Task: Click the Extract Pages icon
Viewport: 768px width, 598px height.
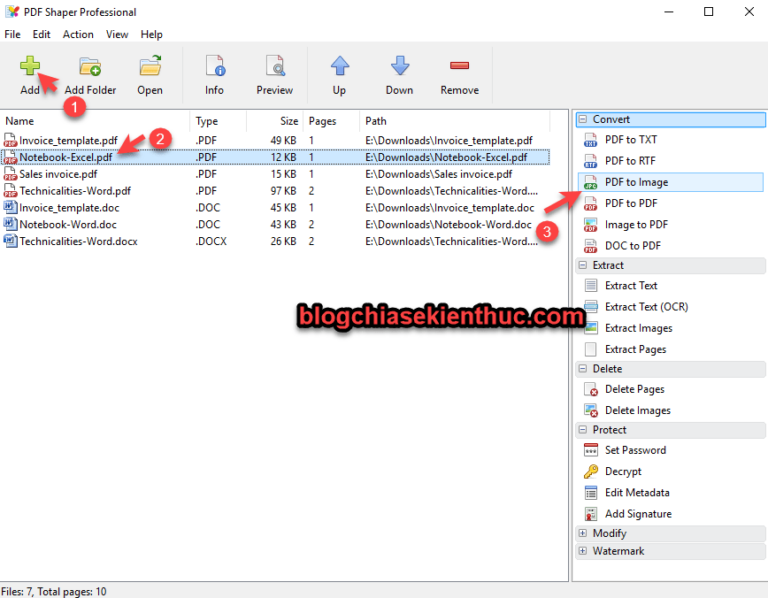Action: point(591,349)
